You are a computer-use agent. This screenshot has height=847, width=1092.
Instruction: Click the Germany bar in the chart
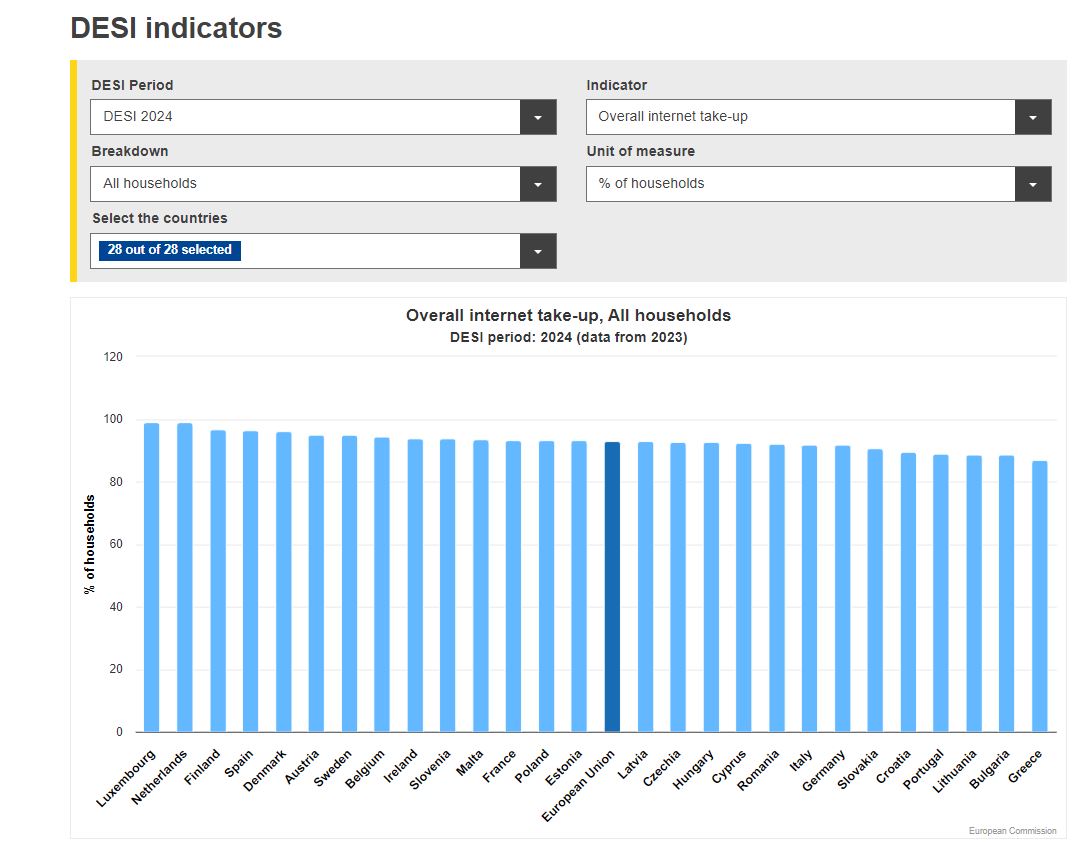(843, 589)
